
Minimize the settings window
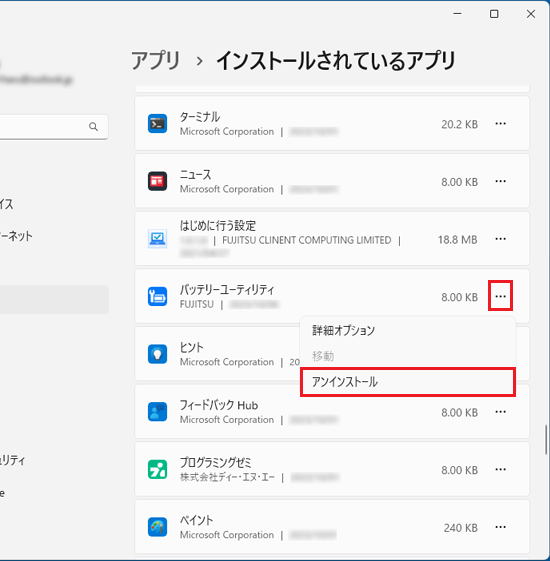click(457, 14)
